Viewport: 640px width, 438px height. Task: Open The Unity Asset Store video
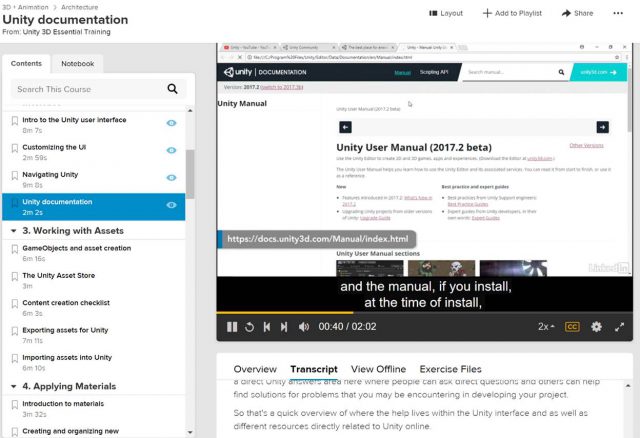coord(59,276)
